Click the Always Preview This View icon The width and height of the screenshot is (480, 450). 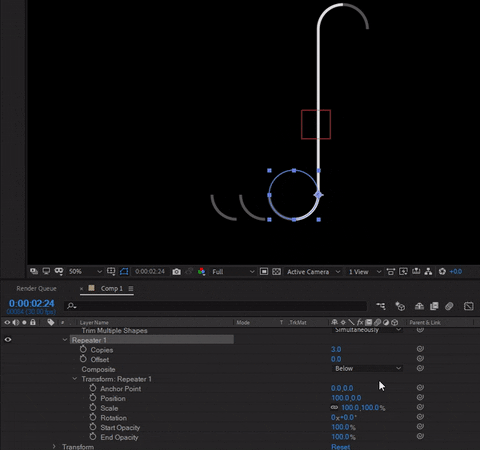pos(34,271)
